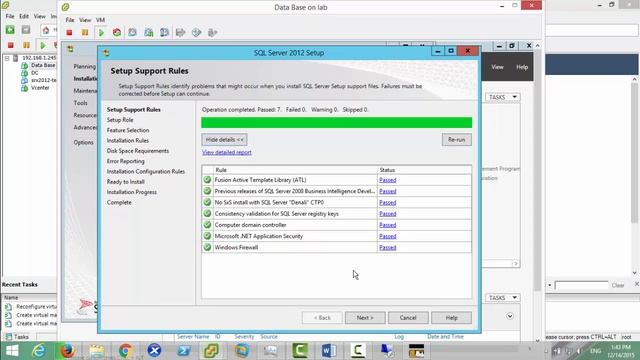Open View menu in the vSphere Client window
Image resolution: width=640 pixels, height=360 pixels.
[x=40, y=16]
